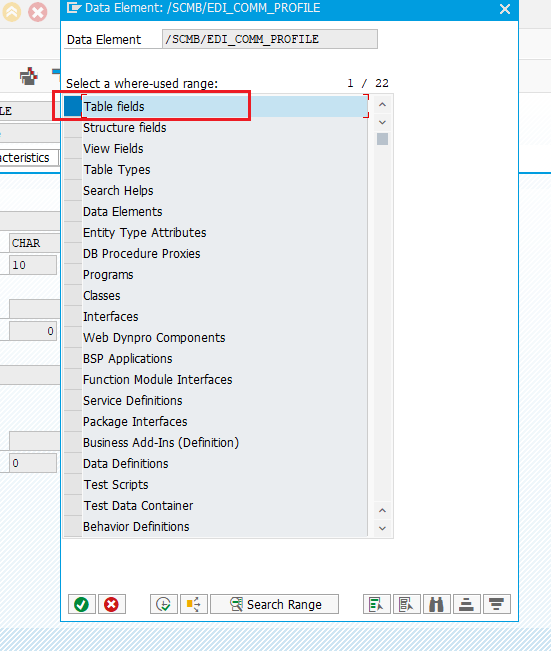Click the select indirect application icon
551x651 pixels.
193,604
